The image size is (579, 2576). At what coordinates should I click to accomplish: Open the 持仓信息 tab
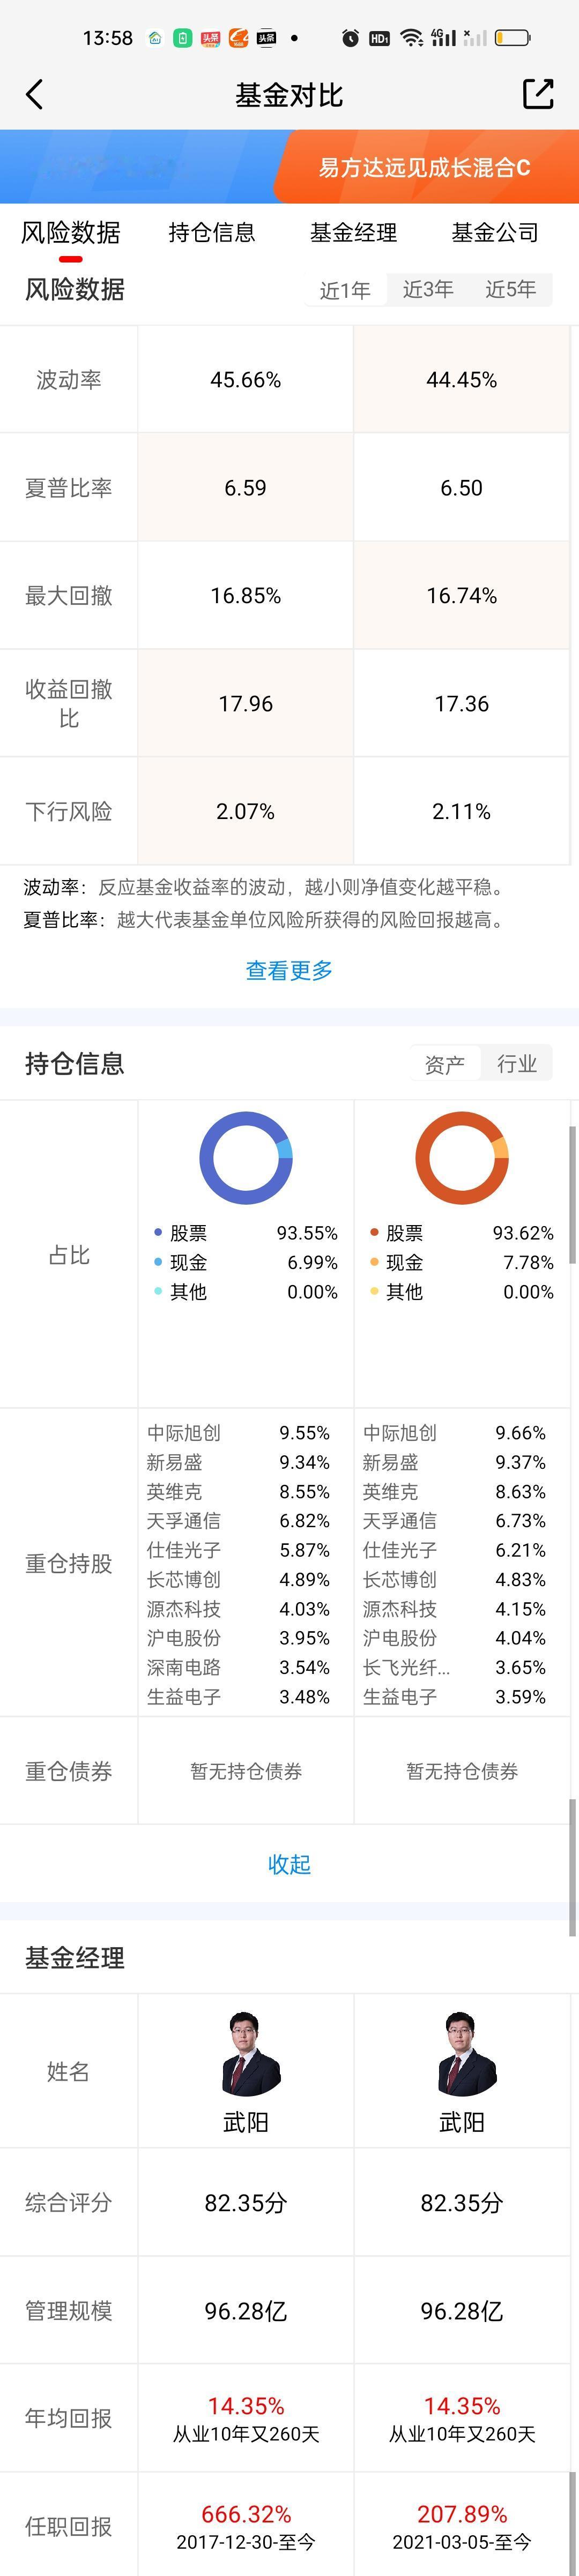tap(212, 233)
